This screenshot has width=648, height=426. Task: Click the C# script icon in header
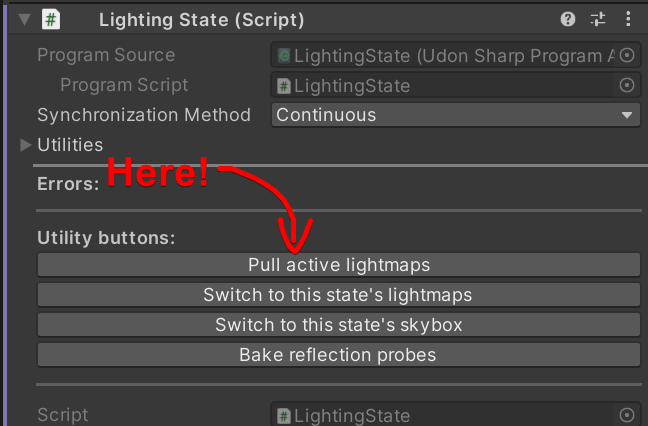51,19
